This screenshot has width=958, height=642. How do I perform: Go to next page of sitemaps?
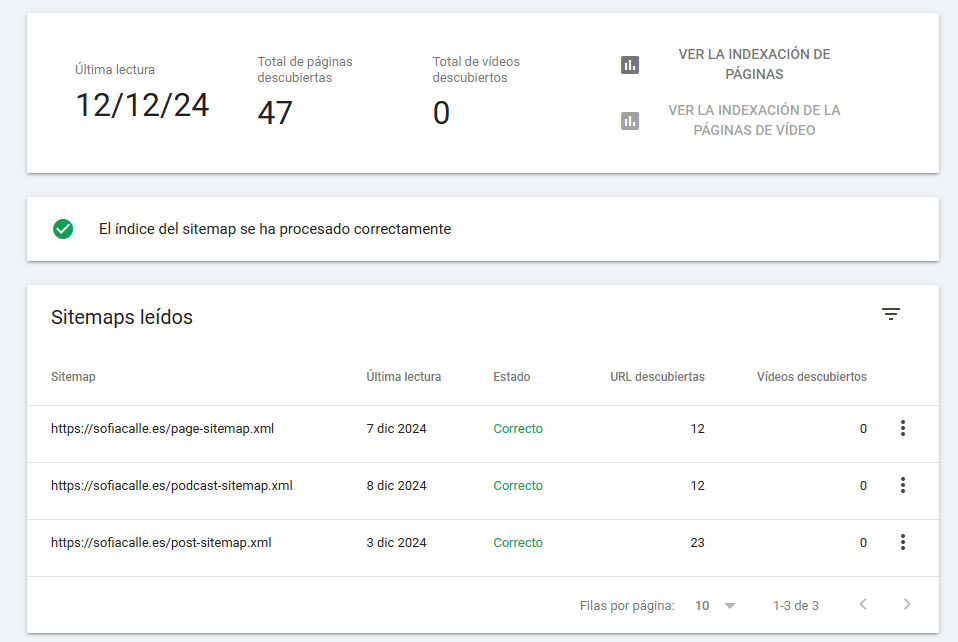[907, 605]
